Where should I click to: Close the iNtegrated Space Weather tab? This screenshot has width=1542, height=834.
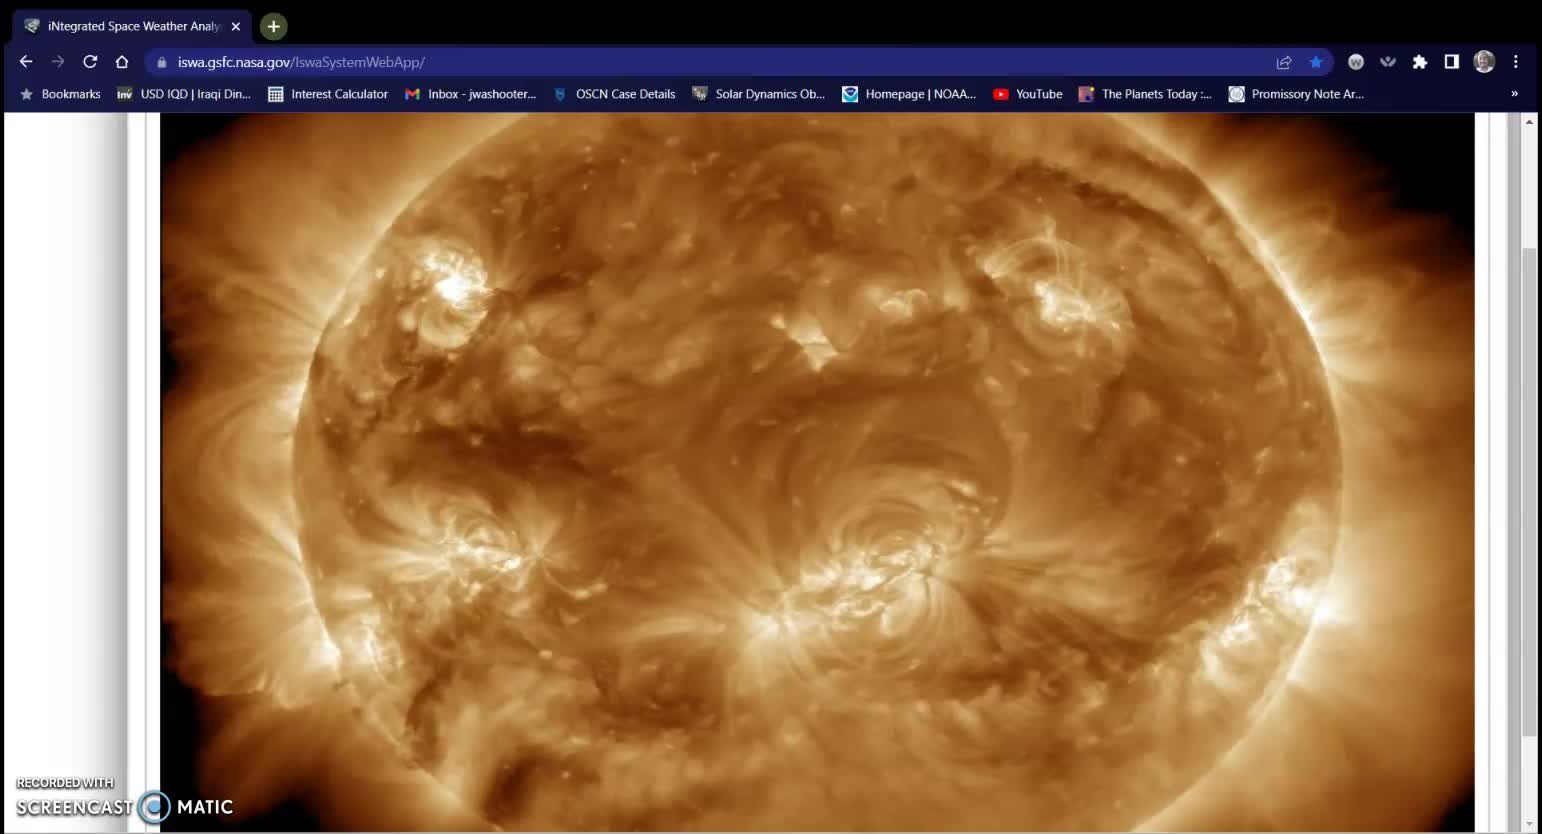tap(236, 27)
